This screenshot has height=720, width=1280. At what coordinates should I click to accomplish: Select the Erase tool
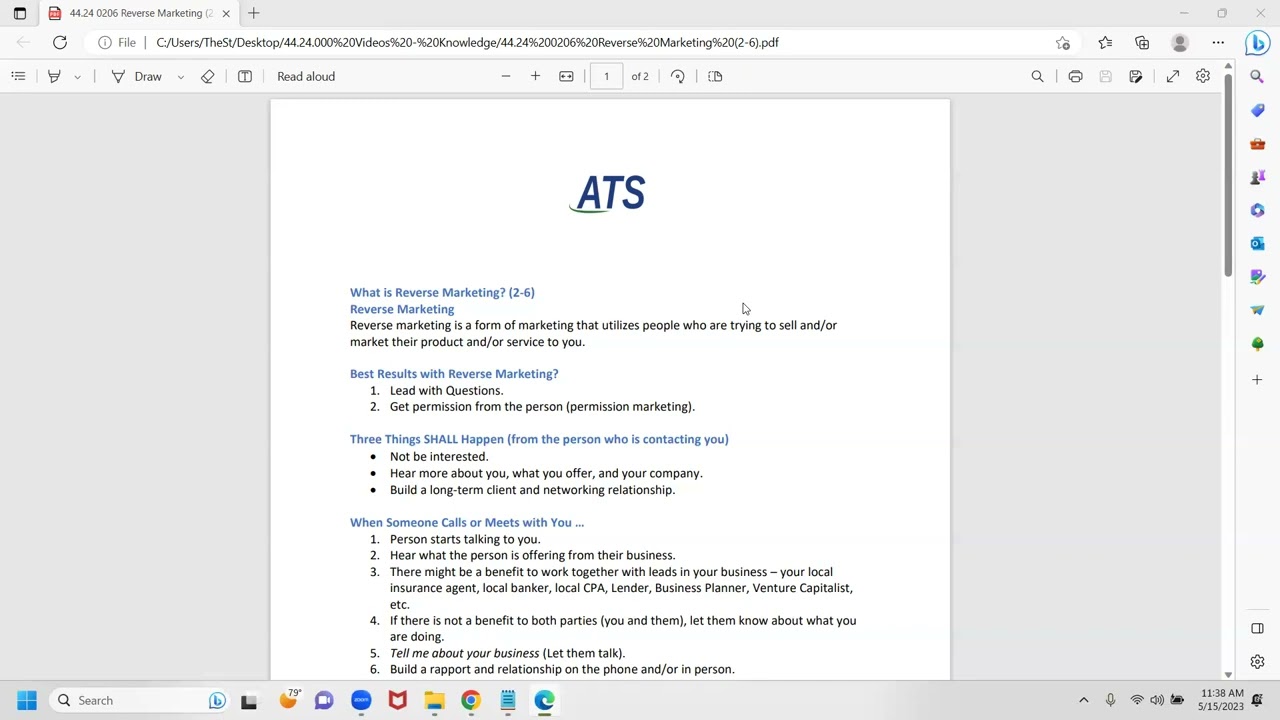point(208,76)
